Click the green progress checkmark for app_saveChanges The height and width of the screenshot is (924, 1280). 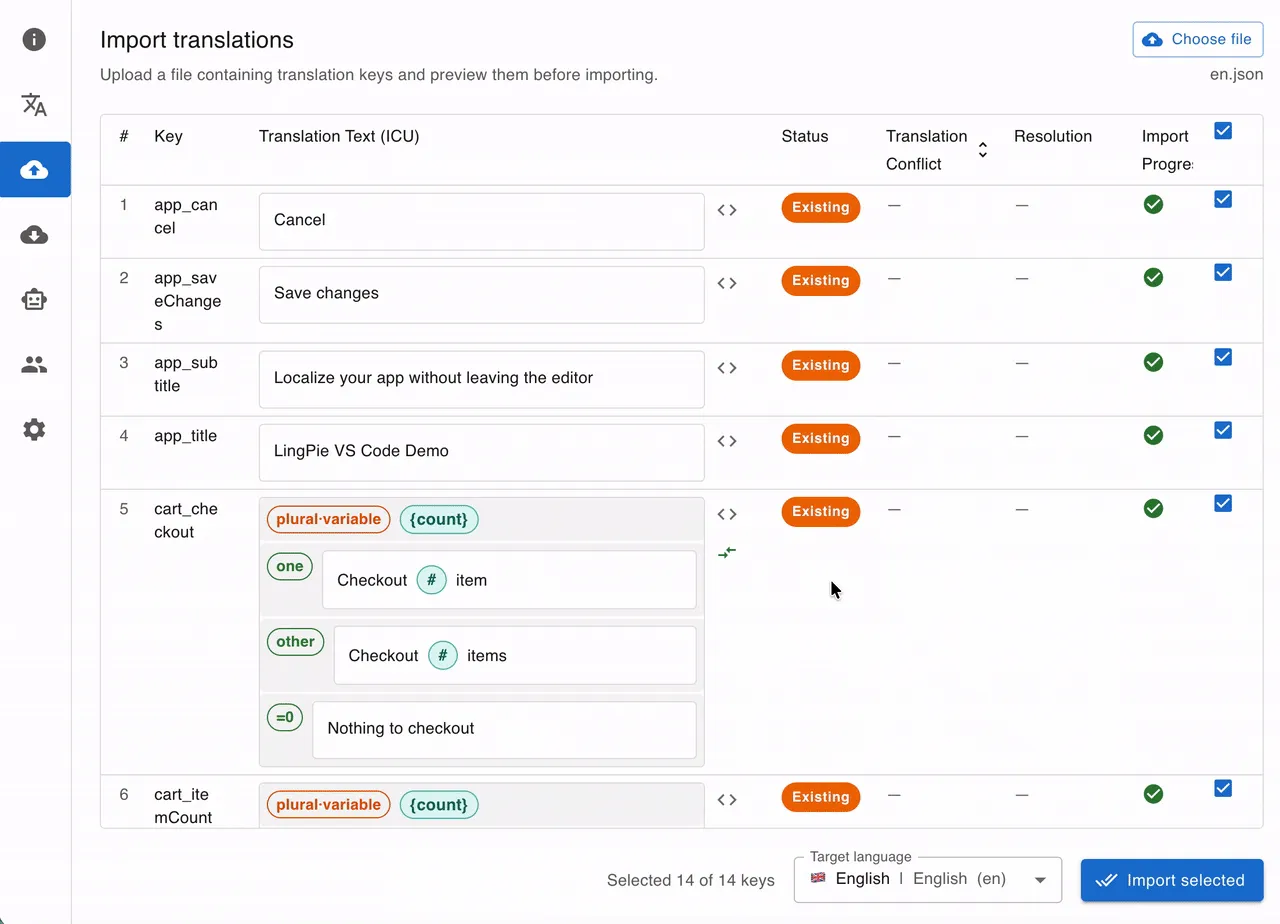(x=1153, y=277)
